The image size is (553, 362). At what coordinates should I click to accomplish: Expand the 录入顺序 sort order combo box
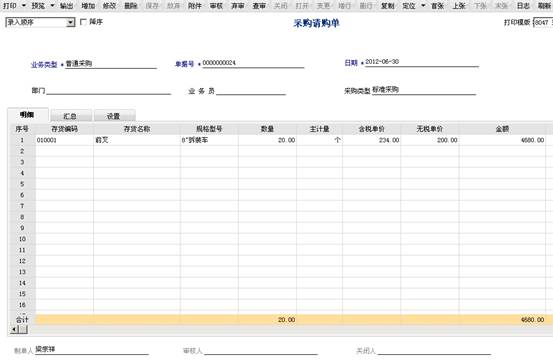(x=71, y=23)
